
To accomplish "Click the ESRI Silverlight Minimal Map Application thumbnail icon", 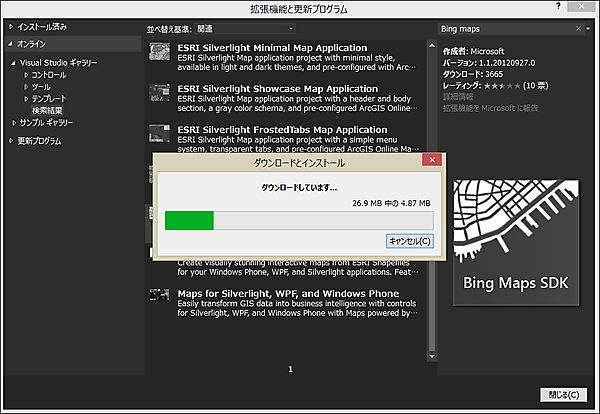I will click(159, 51).
